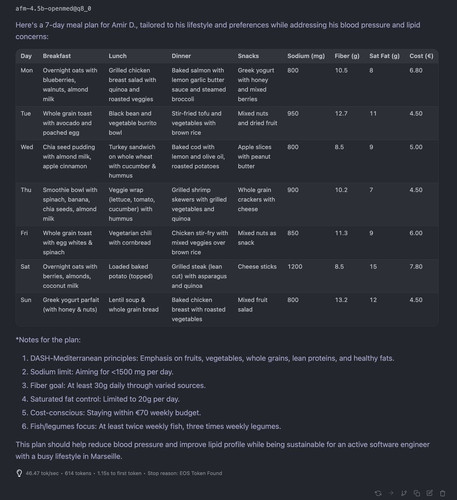The height and width of the screenshot is (500, 457).
Task: Select the Breakfast column header
Action: pos(57,56)
